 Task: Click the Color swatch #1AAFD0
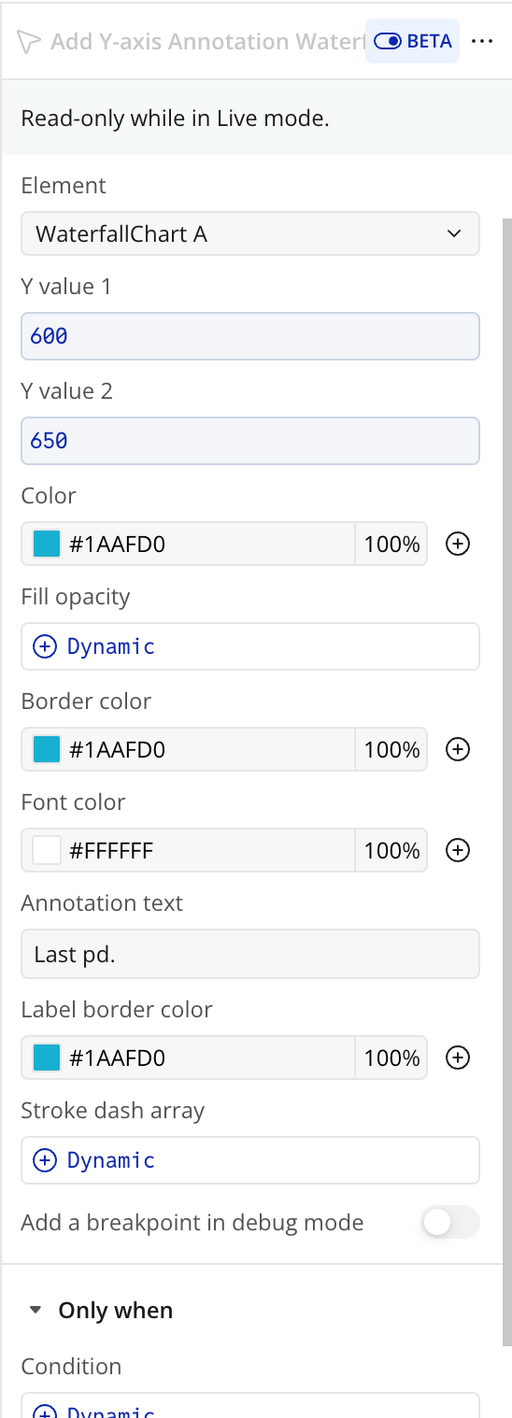coord(47,544)
